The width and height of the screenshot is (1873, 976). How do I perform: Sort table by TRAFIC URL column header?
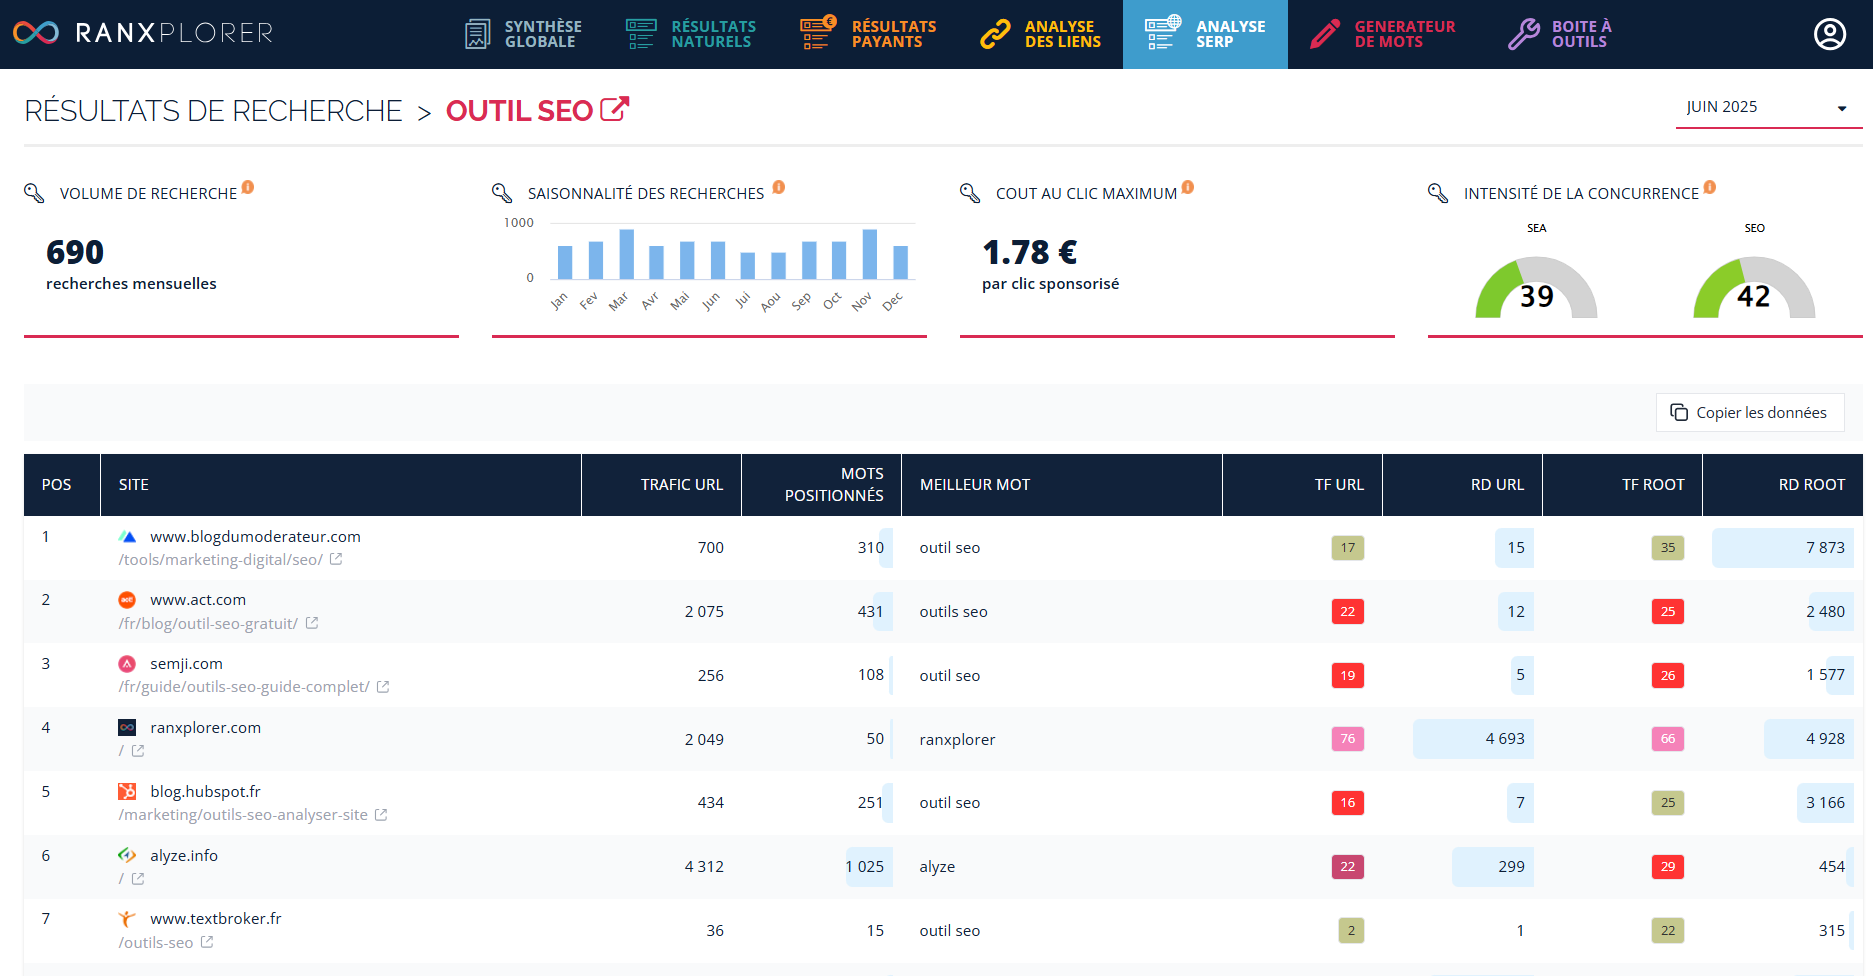(681, 485)
